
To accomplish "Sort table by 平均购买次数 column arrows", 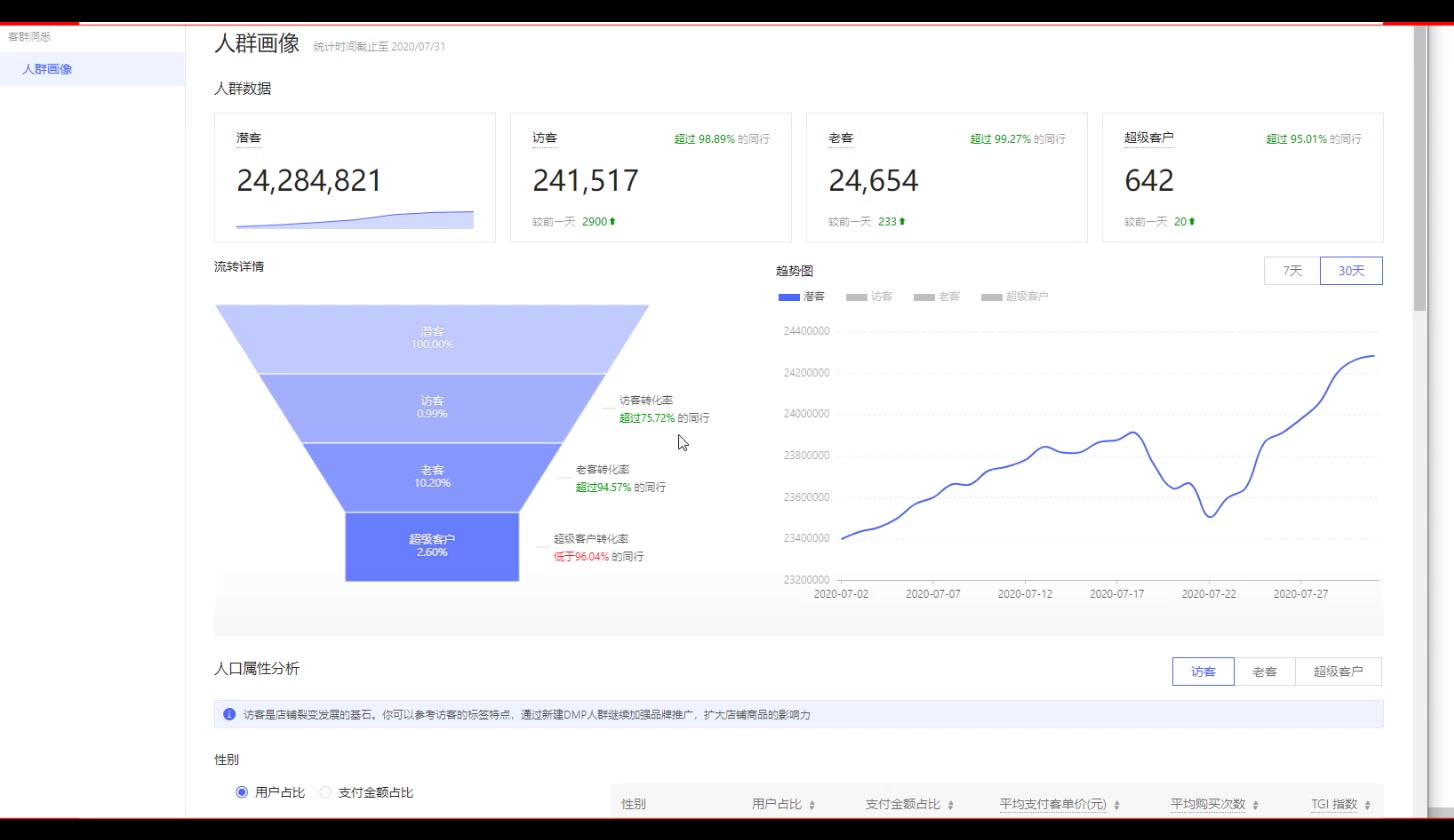I will point(1254,805).
